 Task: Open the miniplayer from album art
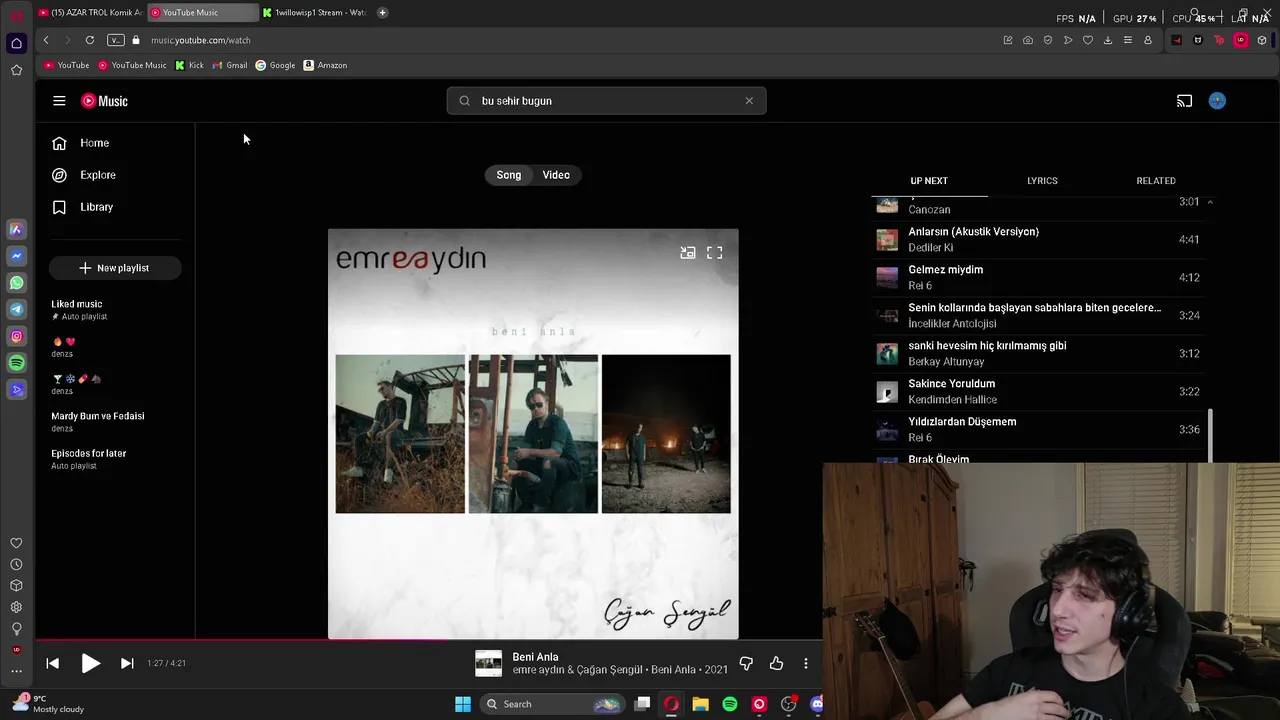[x=688, y=253]
